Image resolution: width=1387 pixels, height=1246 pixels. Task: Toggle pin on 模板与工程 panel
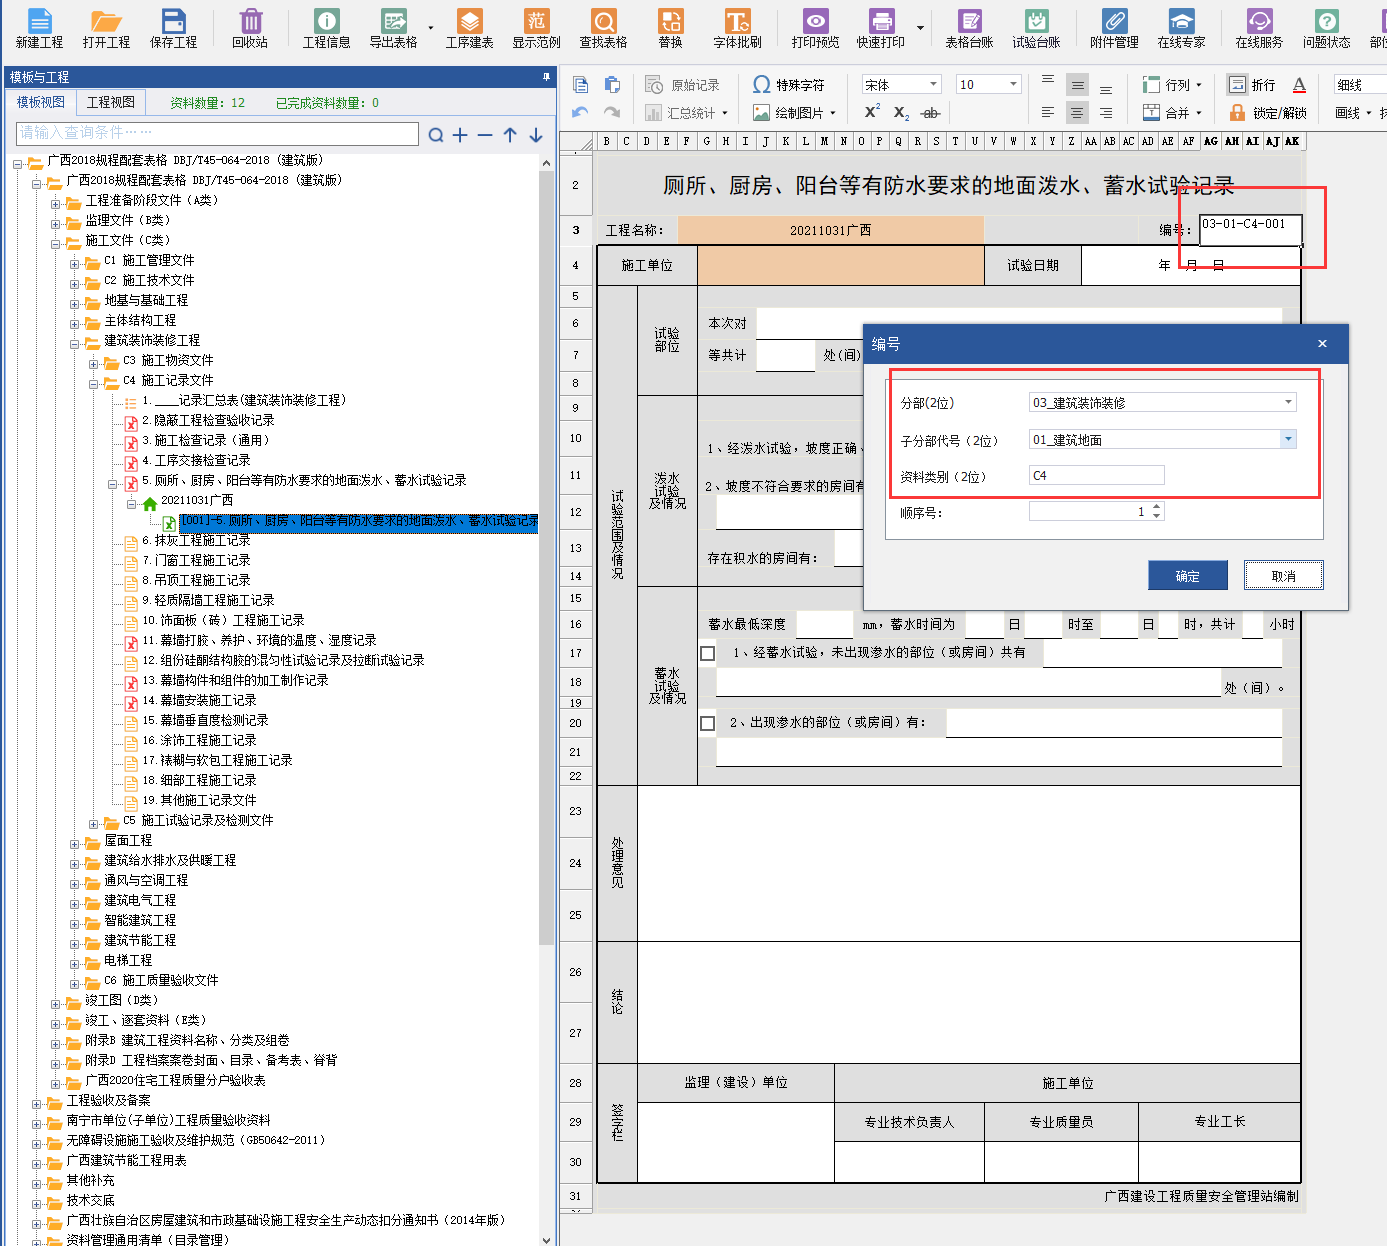click(546, 77)
